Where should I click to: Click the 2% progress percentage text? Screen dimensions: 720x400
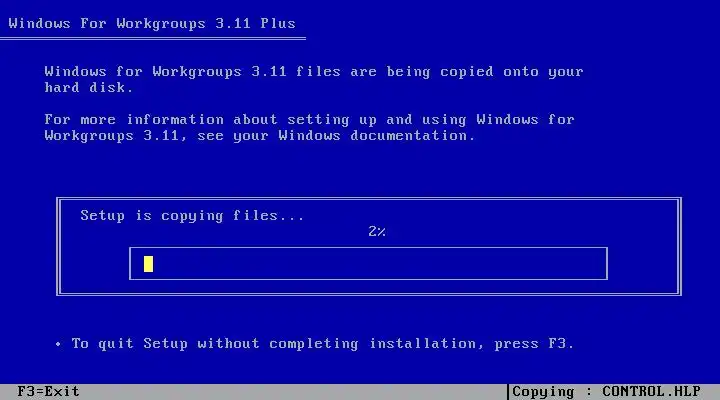click(377, 231)
